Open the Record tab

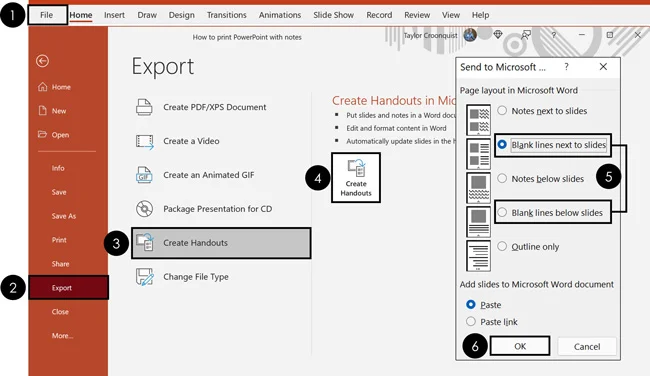379,15
